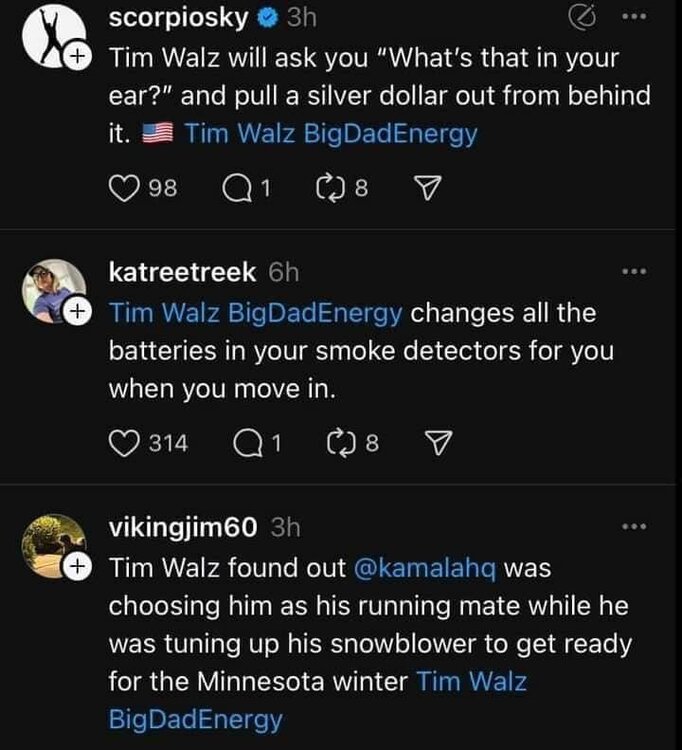Image resolution: width=682 pixels, height=750 pixels.
Task: Like scorpiosky's post with 98 likes
Action: click(x=122, y=189)
